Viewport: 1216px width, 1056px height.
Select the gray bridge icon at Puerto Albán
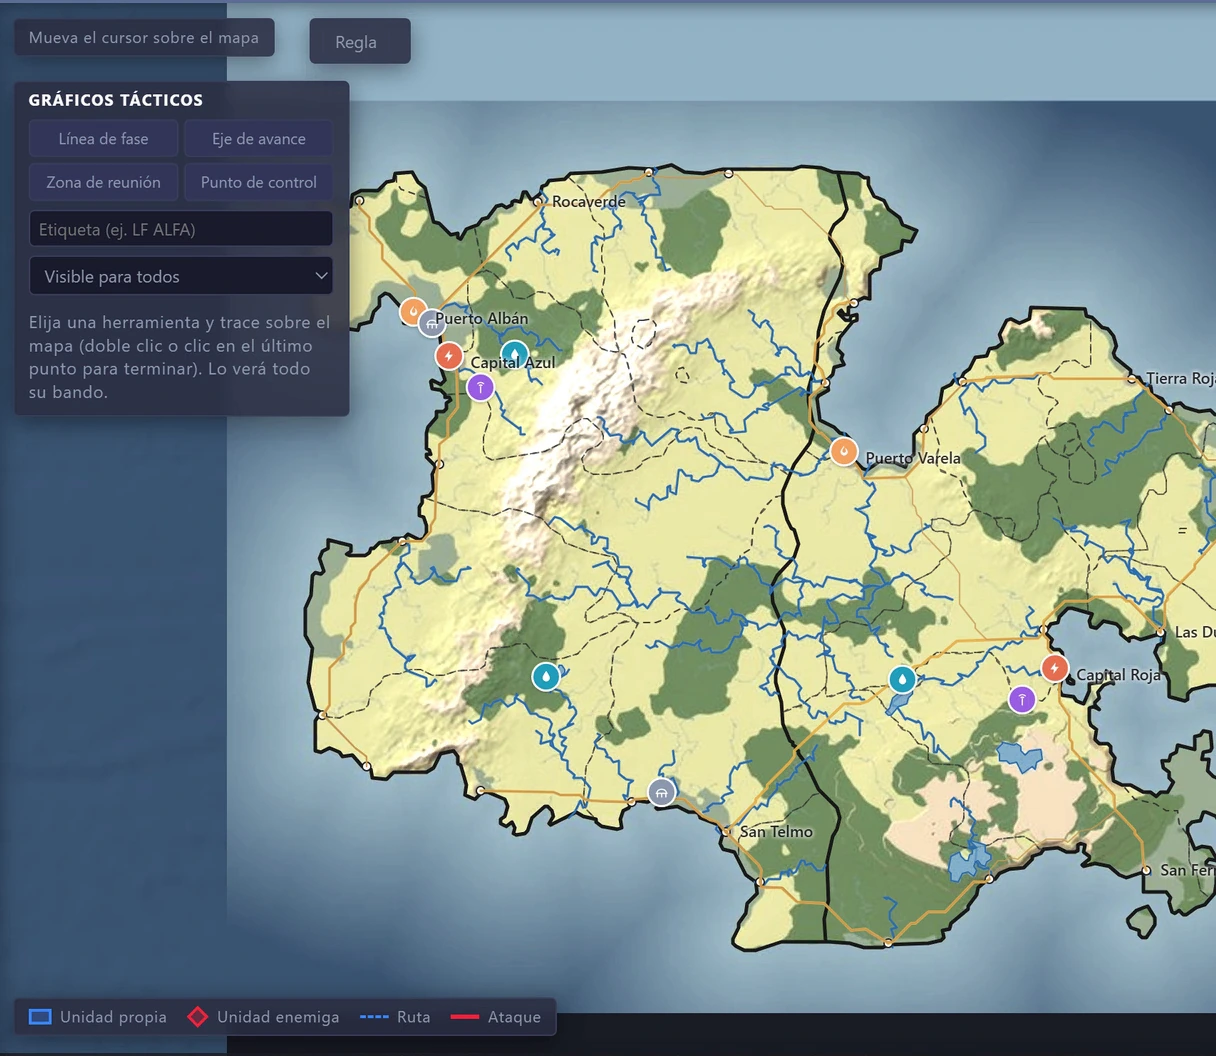click(431, 323)
